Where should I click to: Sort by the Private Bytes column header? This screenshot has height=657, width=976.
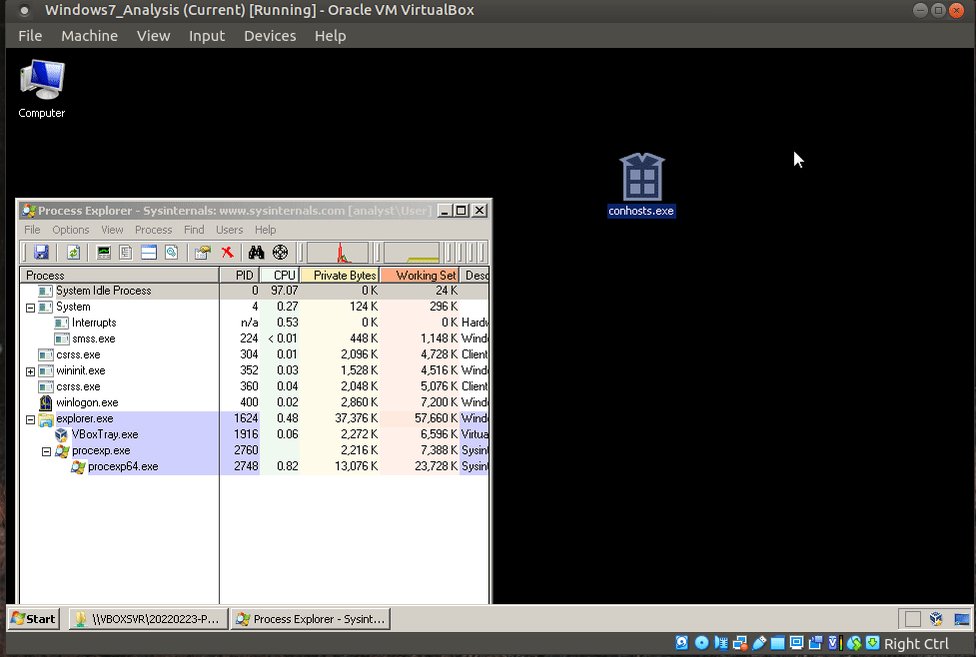point(340,275)
